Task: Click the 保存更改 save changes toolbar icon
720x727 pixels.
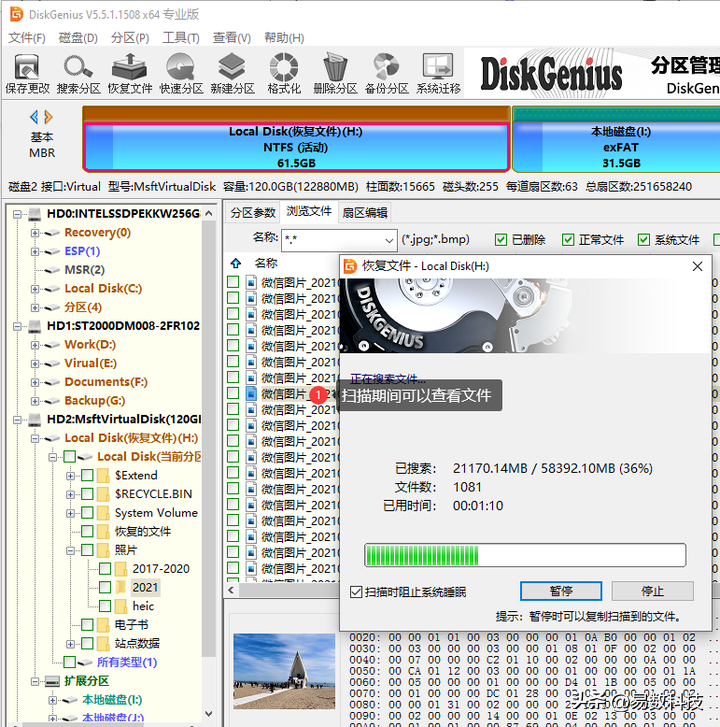Action: pos(27,73)
